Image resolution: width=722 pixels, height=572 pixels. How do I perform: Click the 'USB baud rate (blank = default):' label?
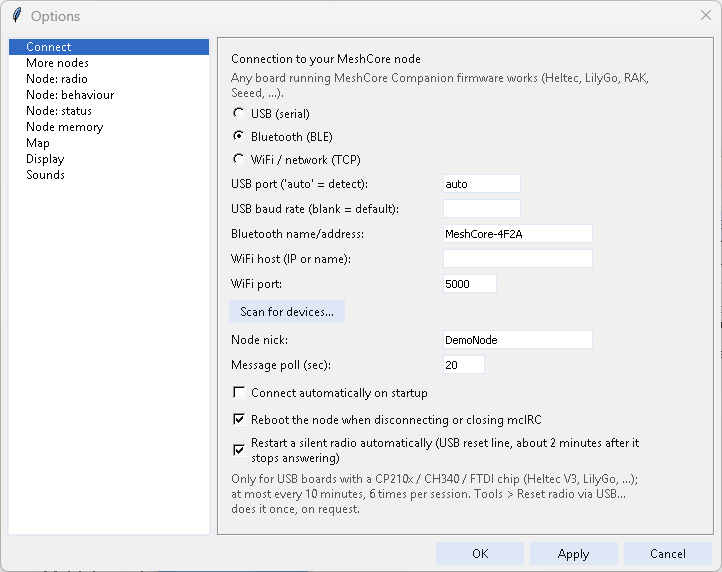(x=315, y=209)
